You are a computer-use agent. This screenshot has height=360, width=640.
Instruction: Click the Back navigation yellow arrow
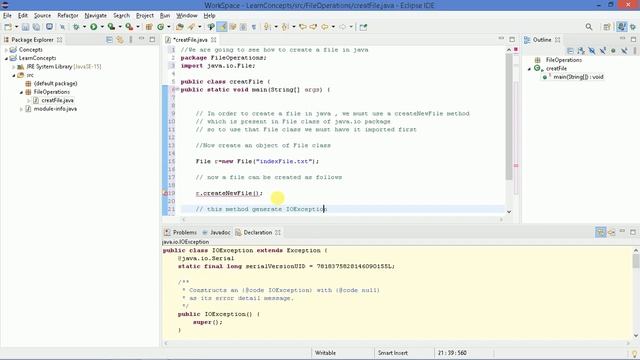(324, 27)
